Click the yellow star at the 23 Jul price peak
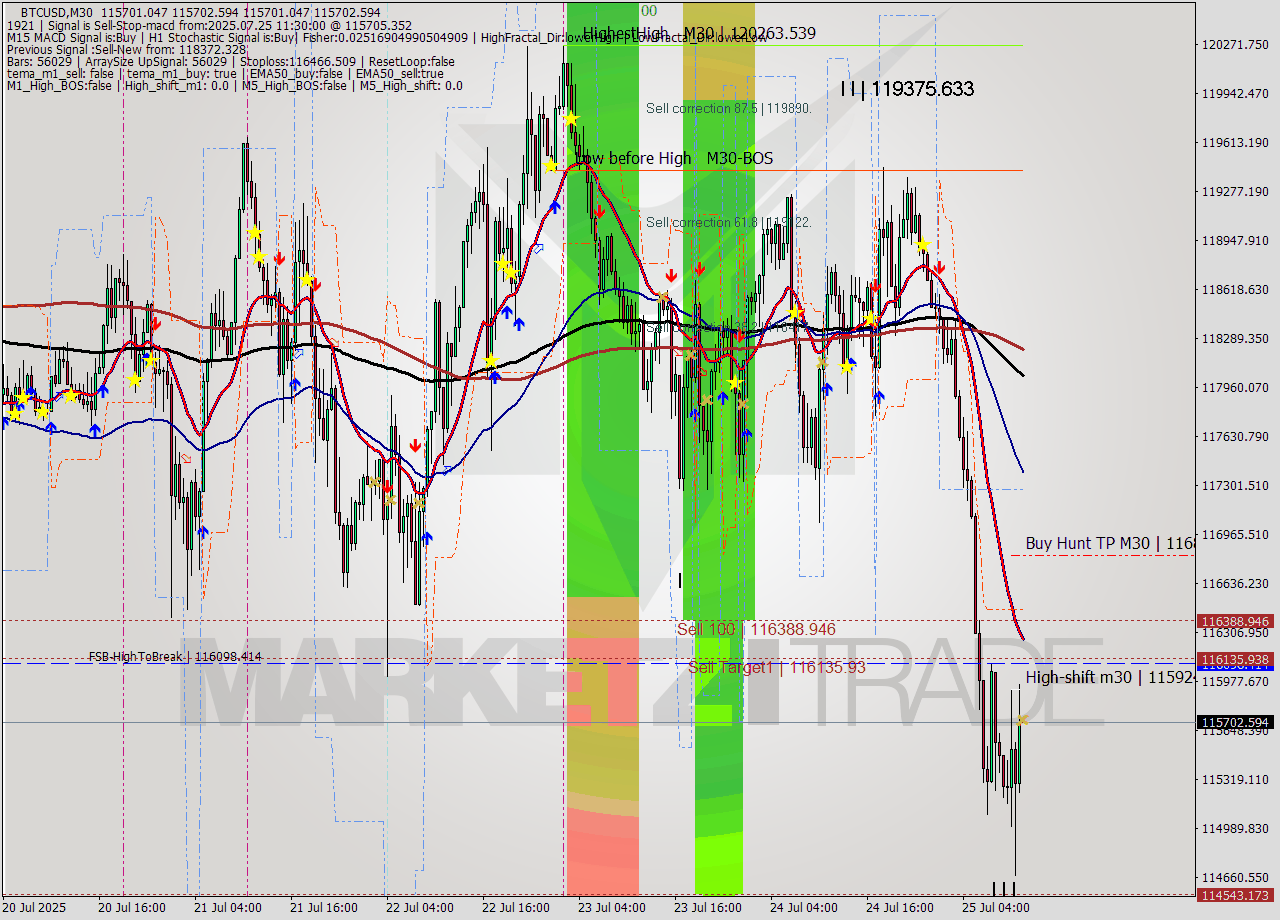Screen dimensions: 1280x920 point(570,119)
